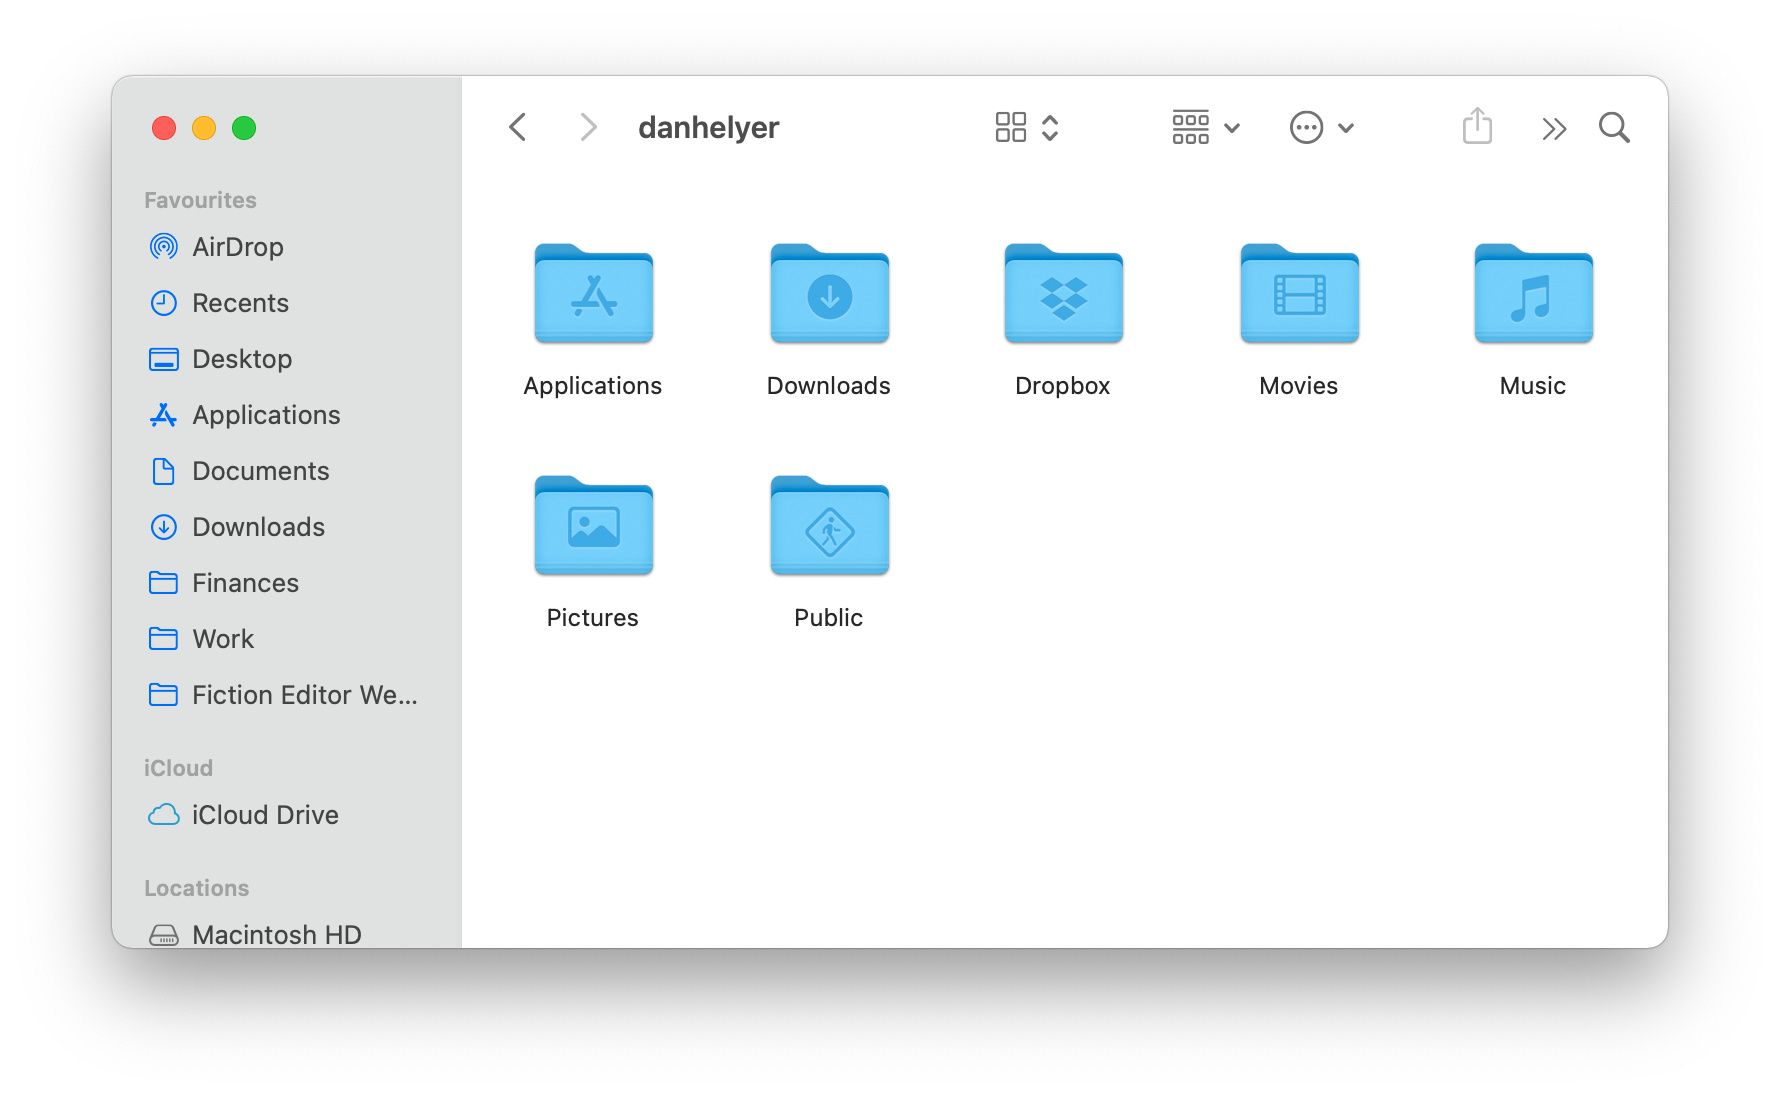Click the Applications folder icon in the grid

(593, 295)
